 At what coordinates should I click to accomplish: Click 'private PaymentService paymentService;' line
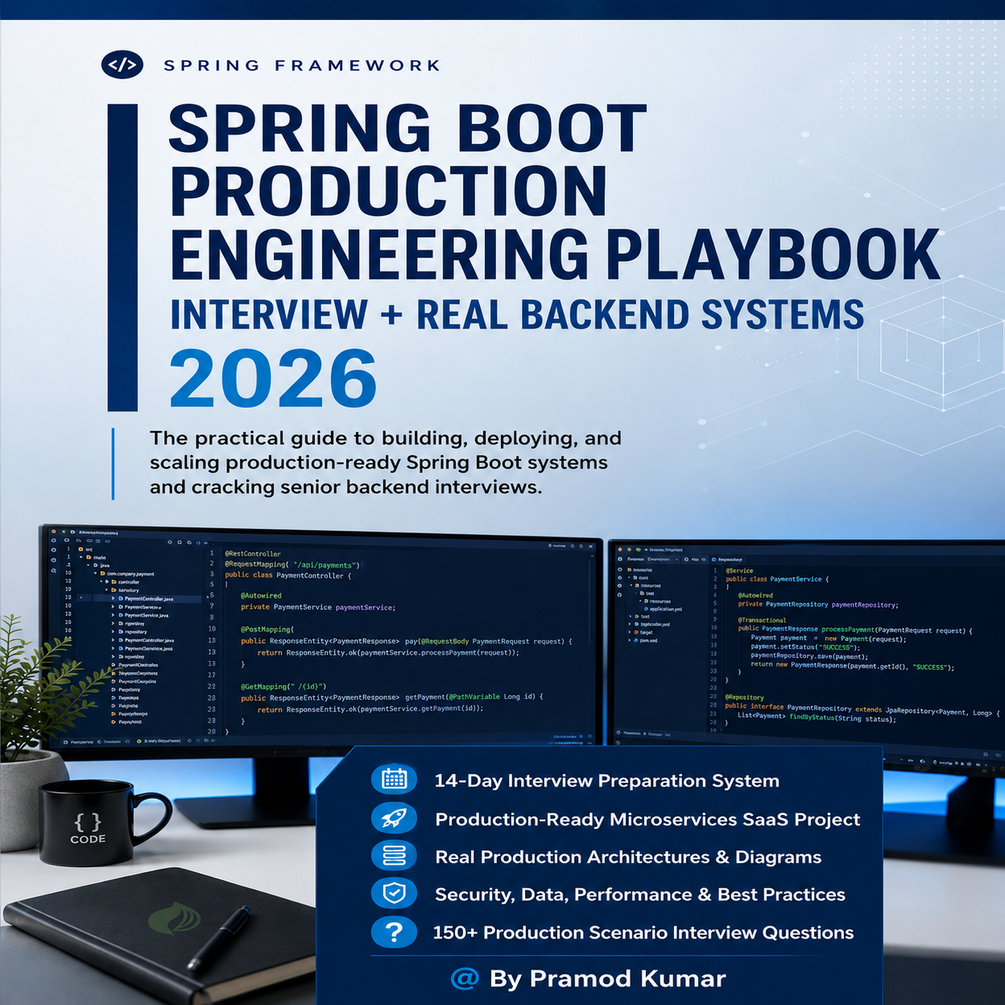[x=318, y=607]
